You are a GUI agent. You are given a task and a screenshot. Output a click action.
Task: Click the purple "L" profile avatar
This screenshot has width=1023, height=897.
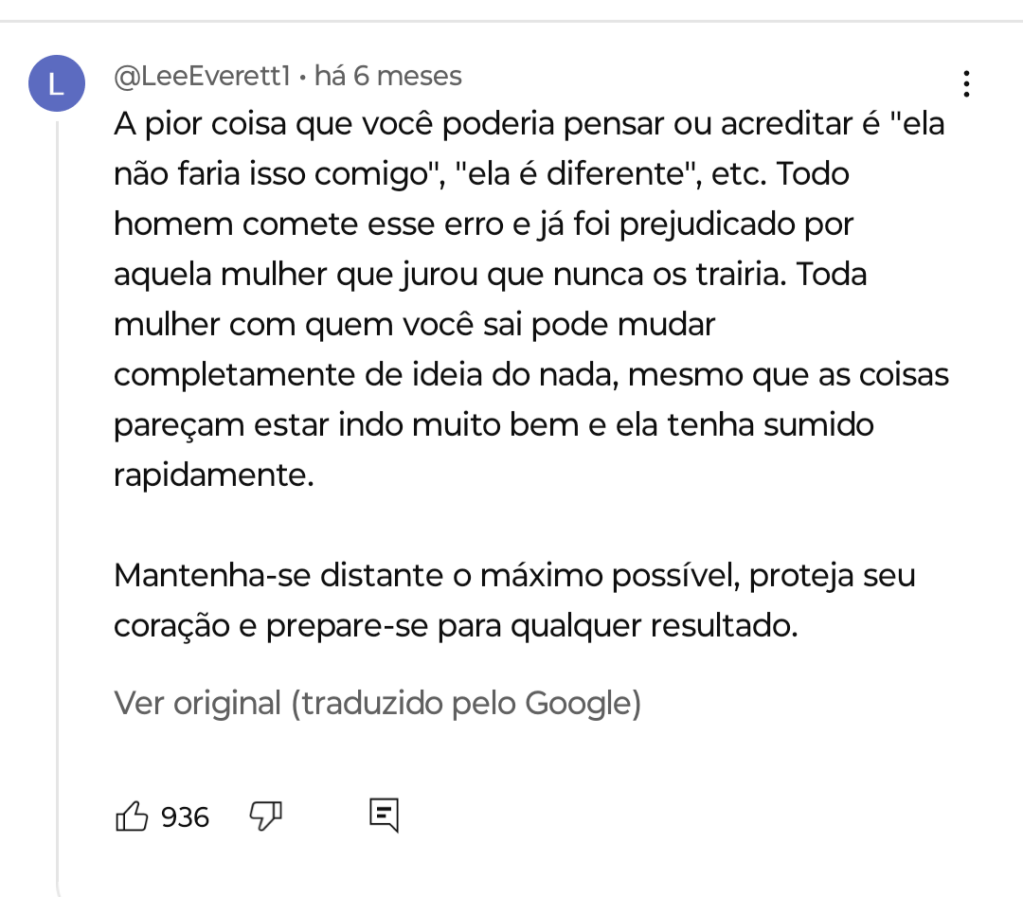(x=56, y=84)
